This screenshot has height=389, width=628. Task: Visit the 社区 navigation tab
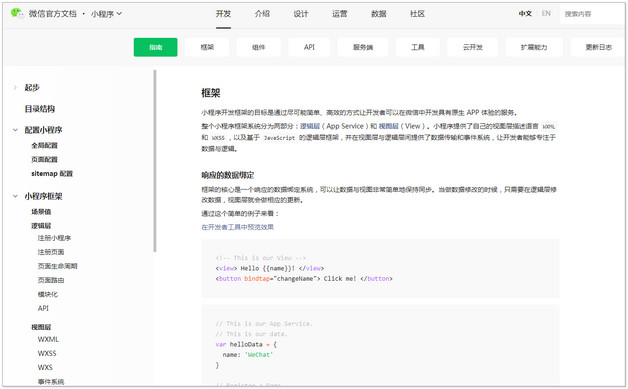click(x=417, y=14)
